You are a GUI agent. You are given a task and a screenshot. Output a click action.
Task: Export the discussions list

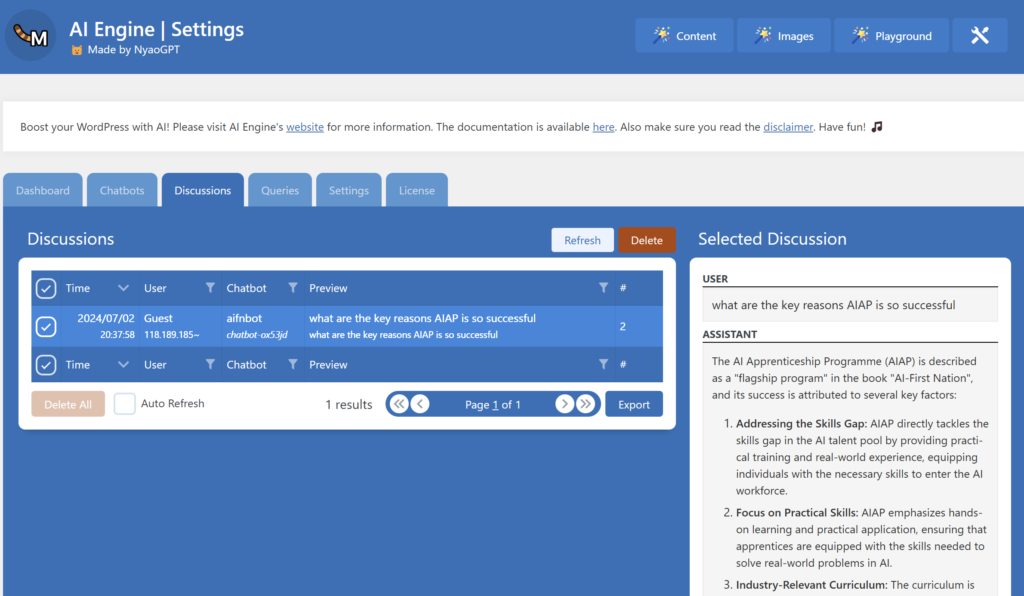(x=634, y=404)
